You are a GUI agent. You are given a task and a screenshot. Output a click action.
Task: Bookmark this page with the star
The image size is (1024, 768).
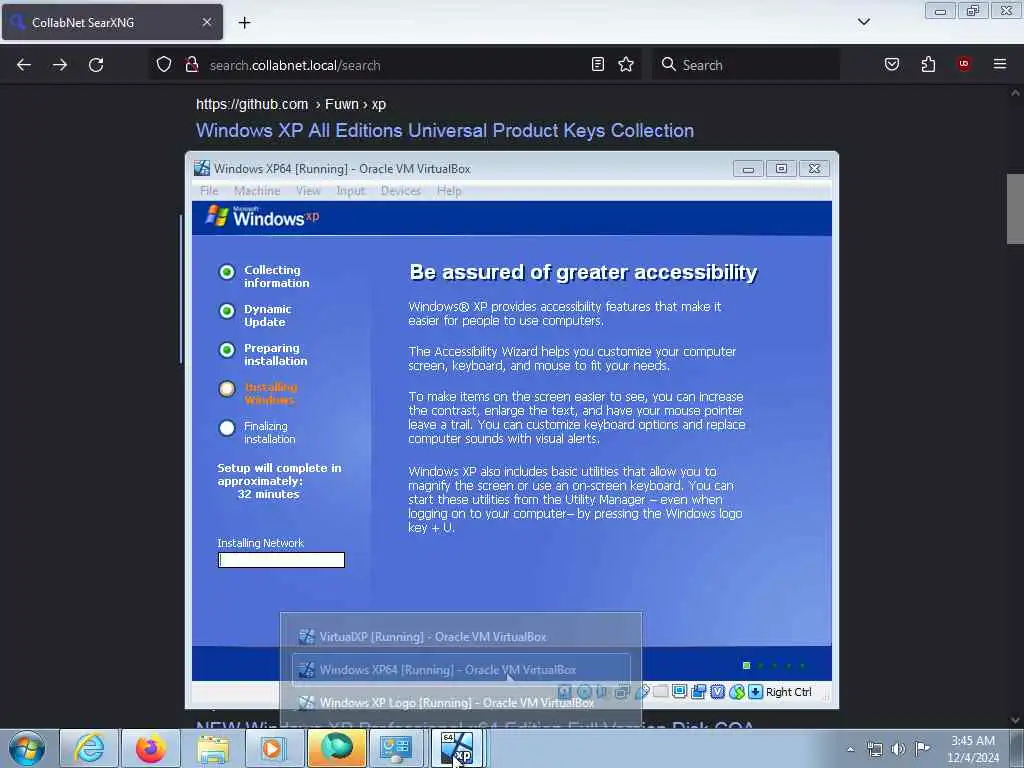point(626,65)
